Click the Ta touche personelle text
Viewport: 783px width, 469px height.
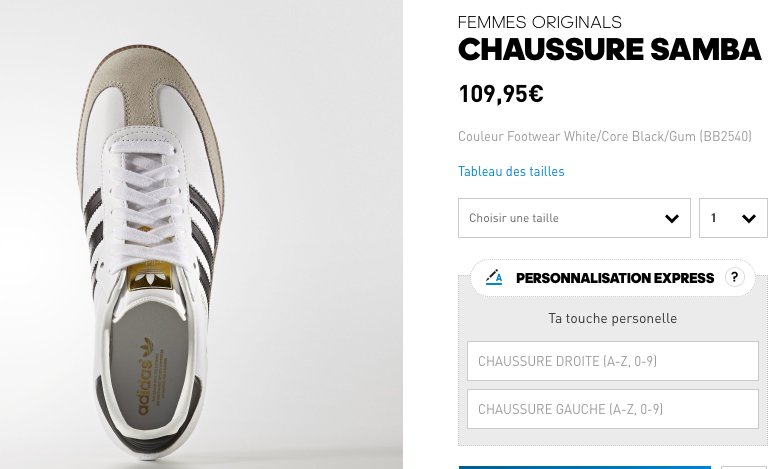(x=613, y=318)
